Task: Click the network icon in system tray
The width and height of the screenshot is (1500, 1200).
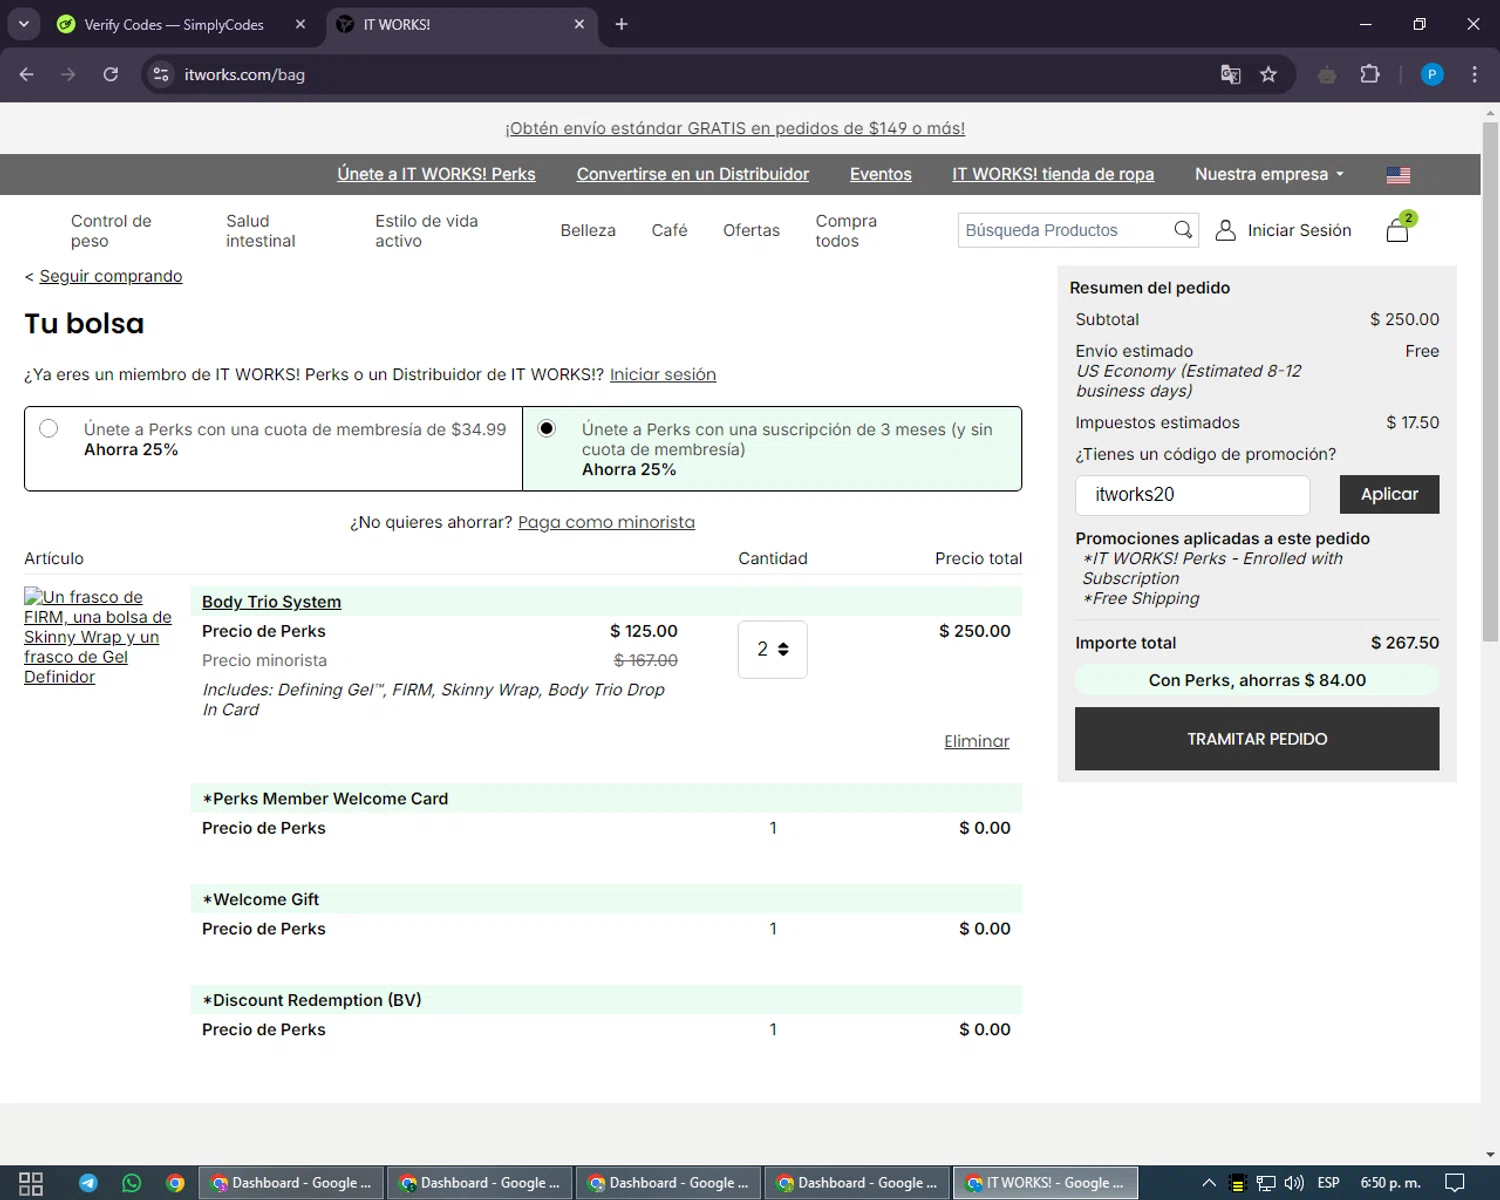Action: [1266, 1183]
